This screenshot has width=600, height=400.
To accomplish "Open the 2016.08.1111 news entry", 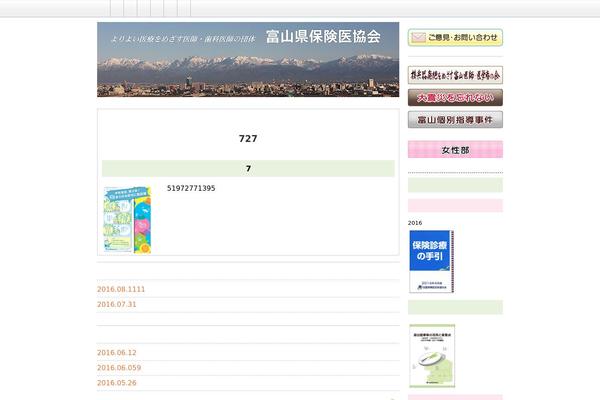I will click(121, 289).
